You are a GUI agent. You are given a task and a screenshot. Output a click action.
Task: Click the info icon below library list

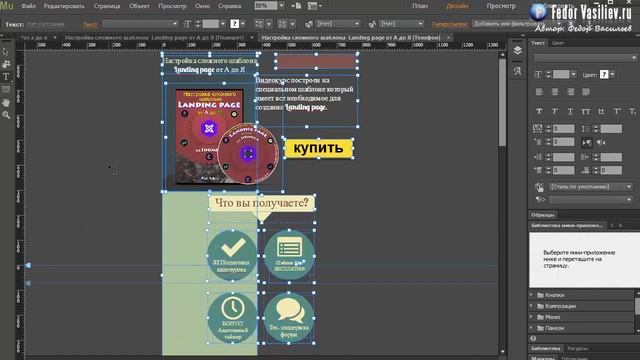[x=533, y=338]
